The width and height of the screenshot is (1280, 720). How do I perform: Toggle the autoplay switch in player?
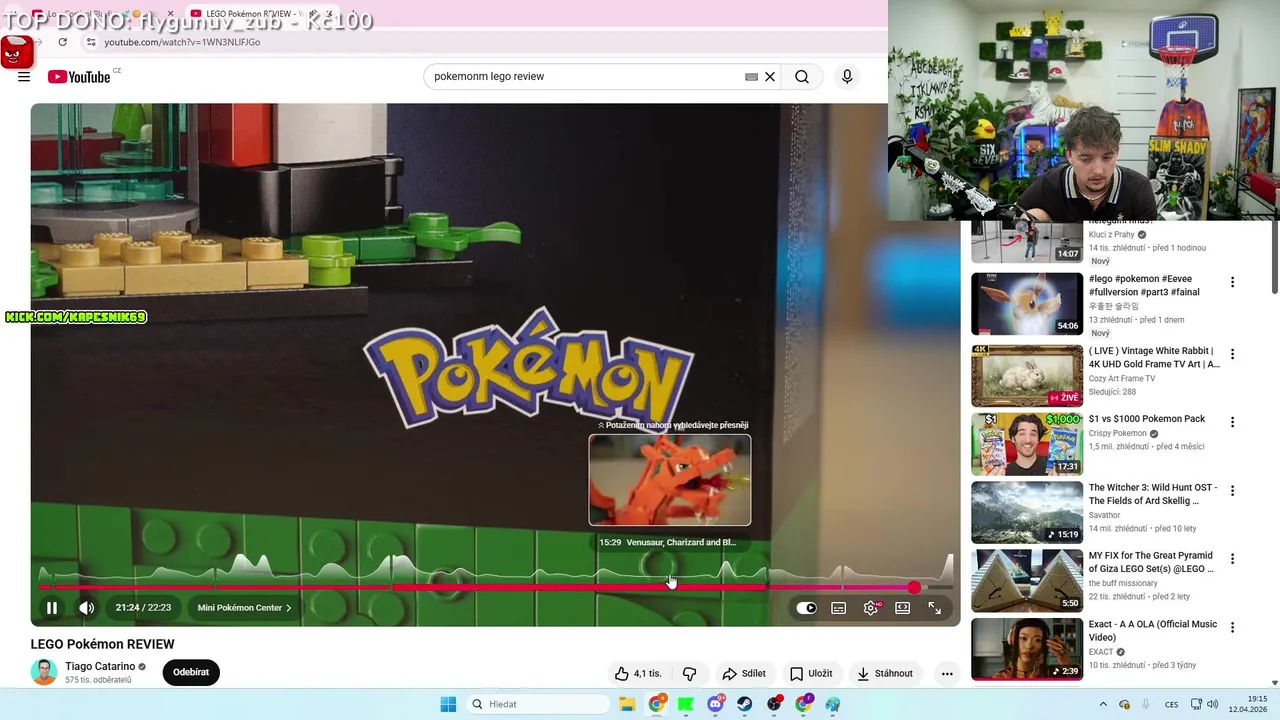[x=806, y=607]
